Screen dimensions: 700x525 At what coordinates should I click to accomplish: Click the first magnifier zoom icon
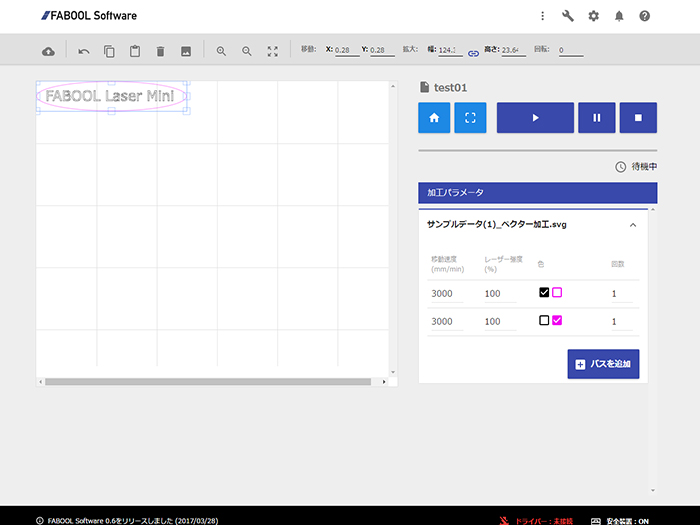click(221, 51)
